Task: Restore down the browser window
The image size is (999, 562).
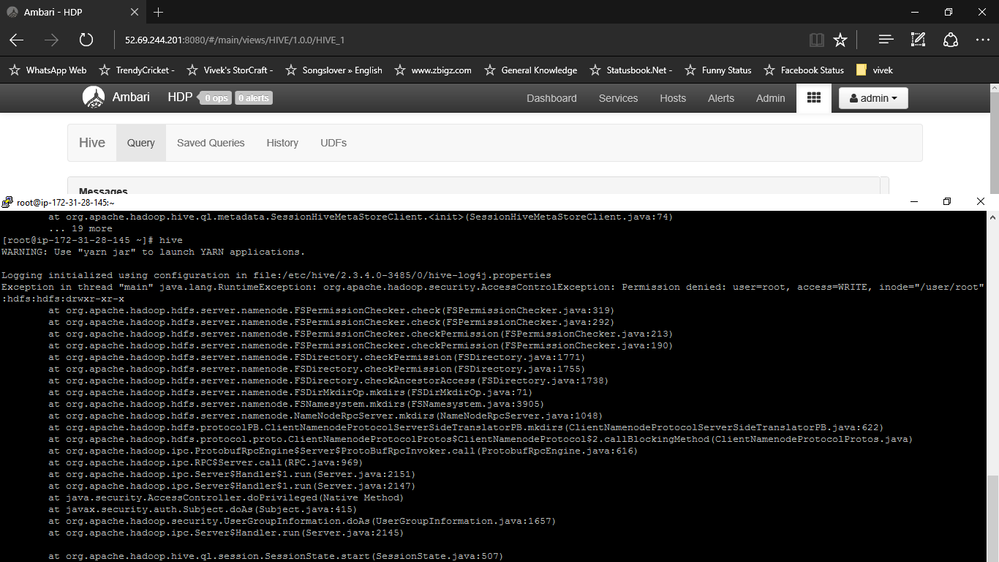Action: click(948, 12)
